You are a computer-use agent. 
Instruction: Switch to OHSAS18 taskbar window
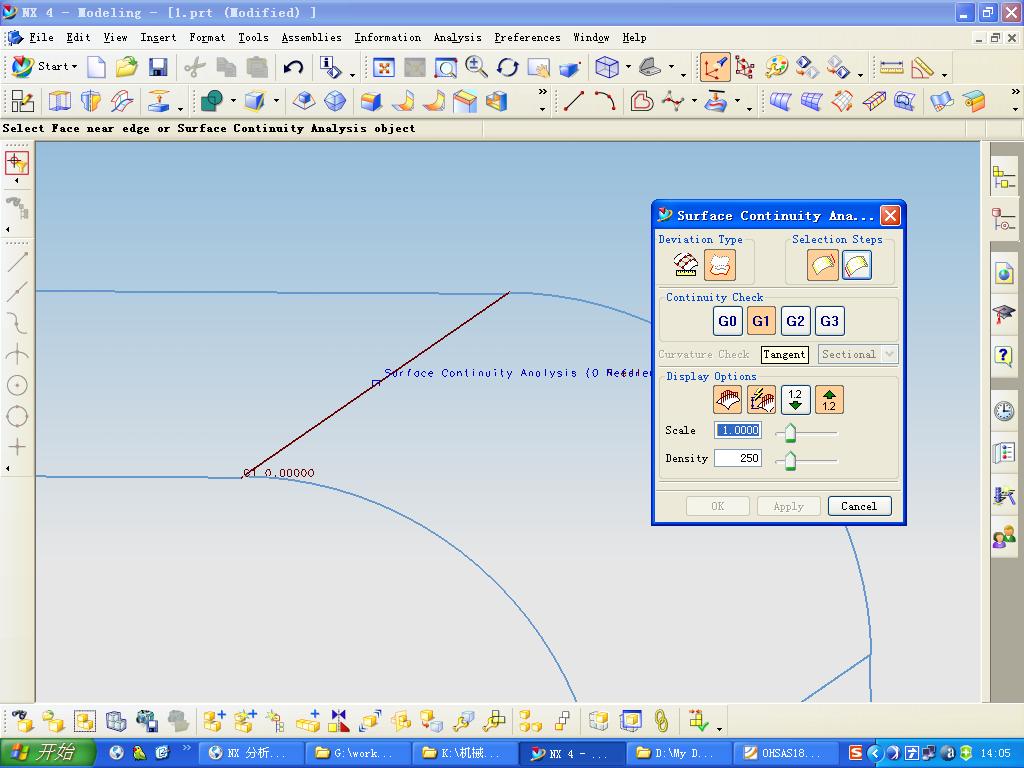click(786, 753)
